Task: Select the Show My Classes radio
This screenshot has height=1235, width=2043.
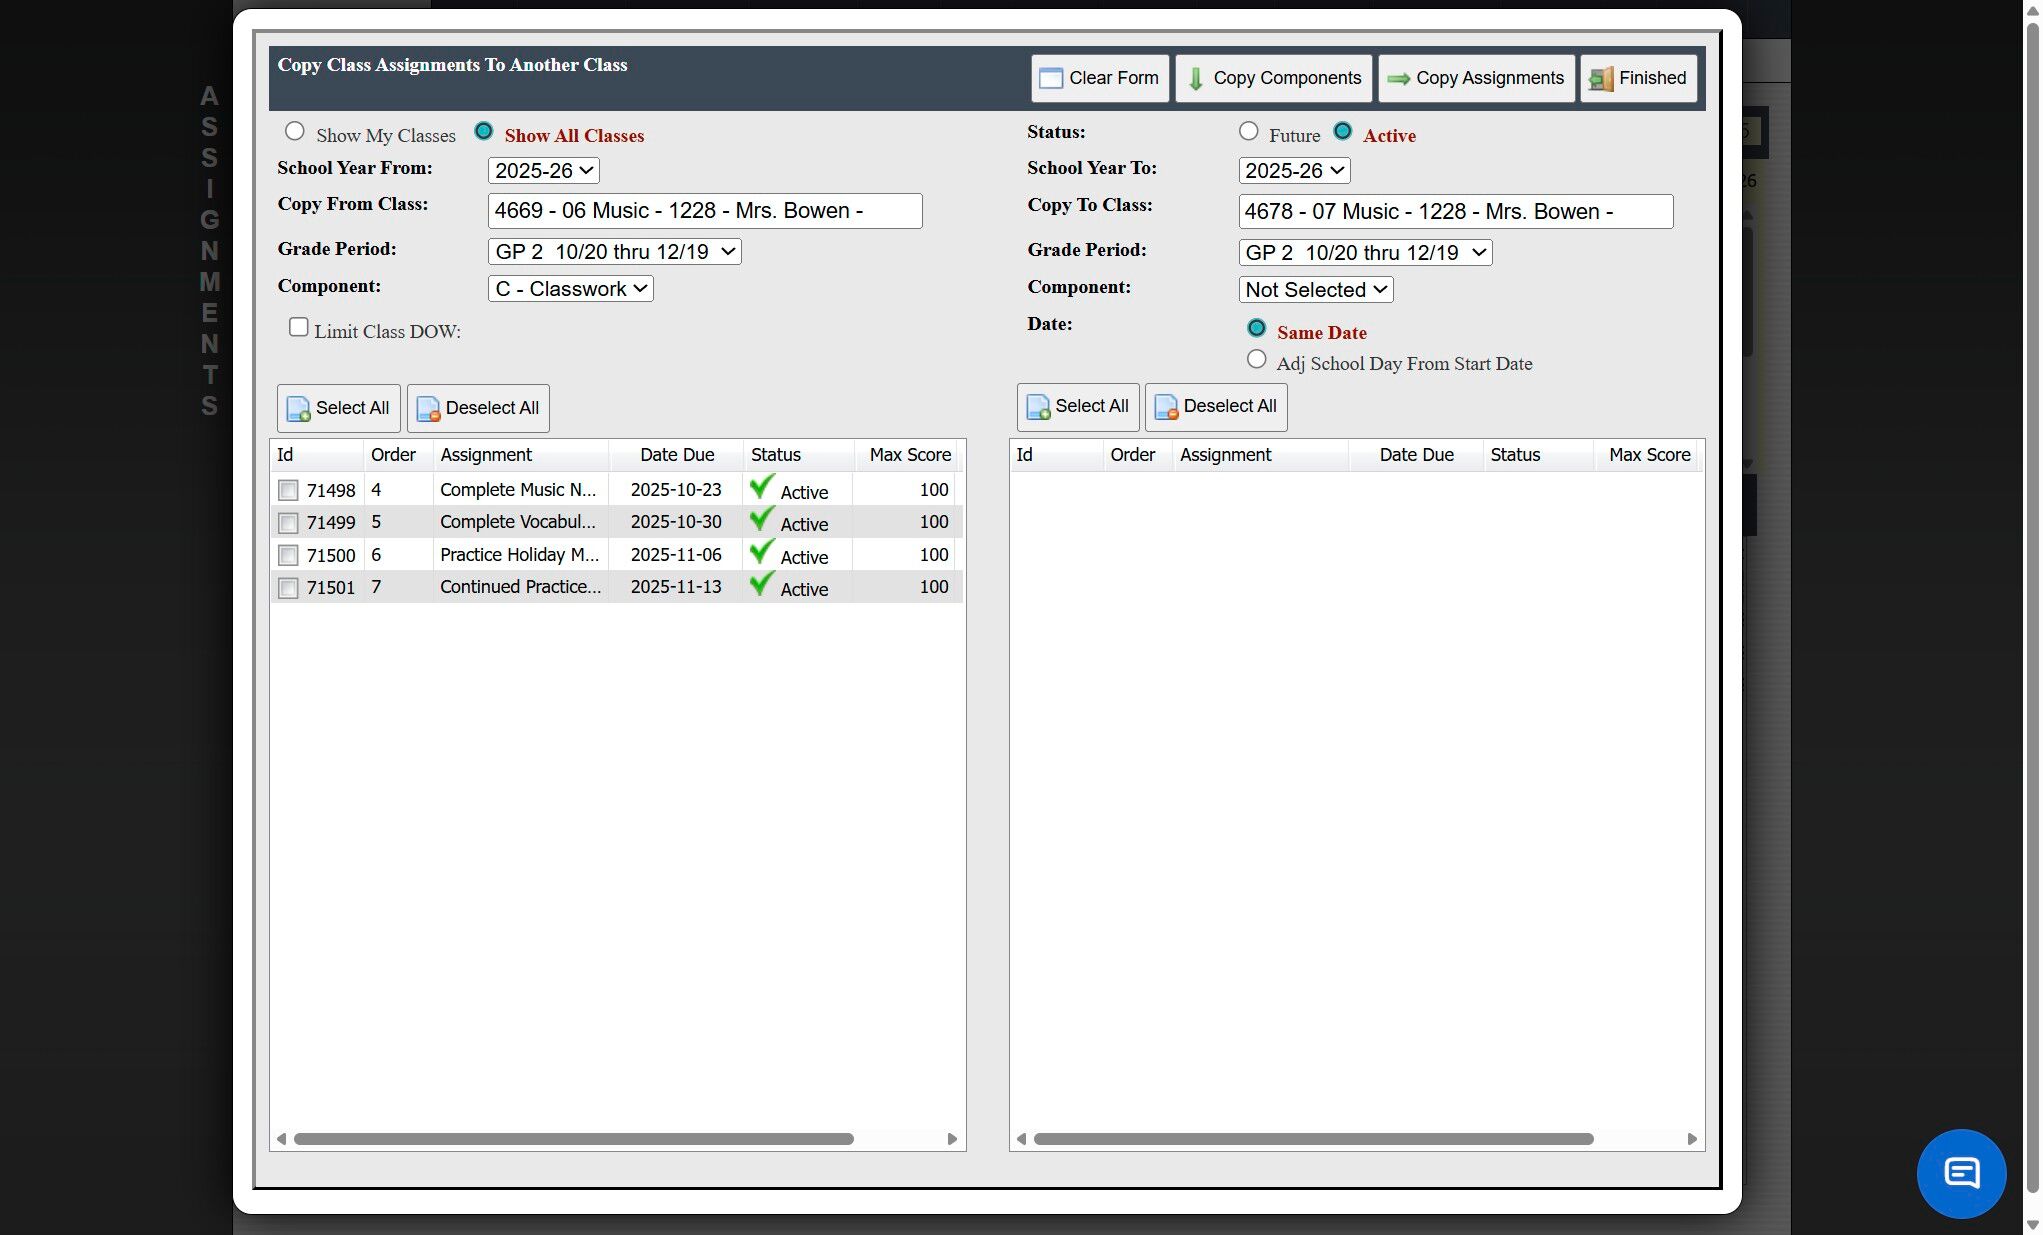Action: (x=295, y=132)
